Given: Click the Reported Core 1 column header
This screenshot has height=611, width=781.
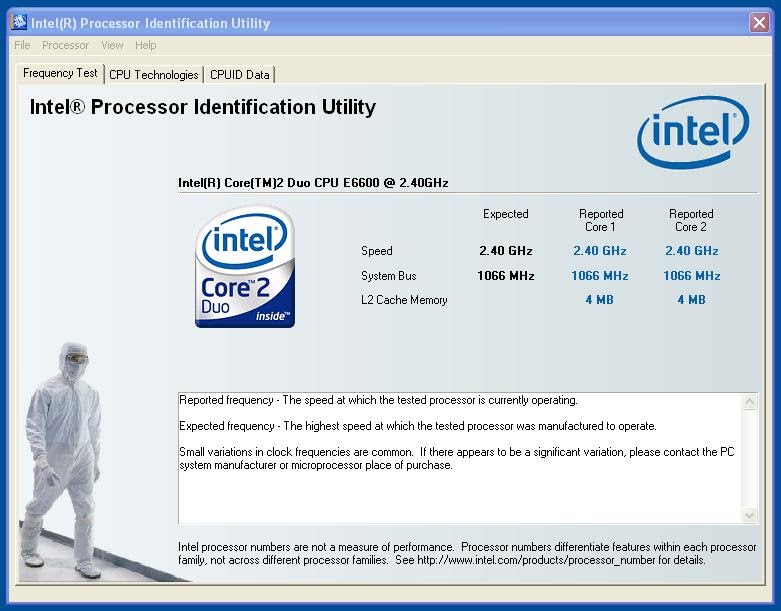Looking at the screenshot, I should coord(601,220).
